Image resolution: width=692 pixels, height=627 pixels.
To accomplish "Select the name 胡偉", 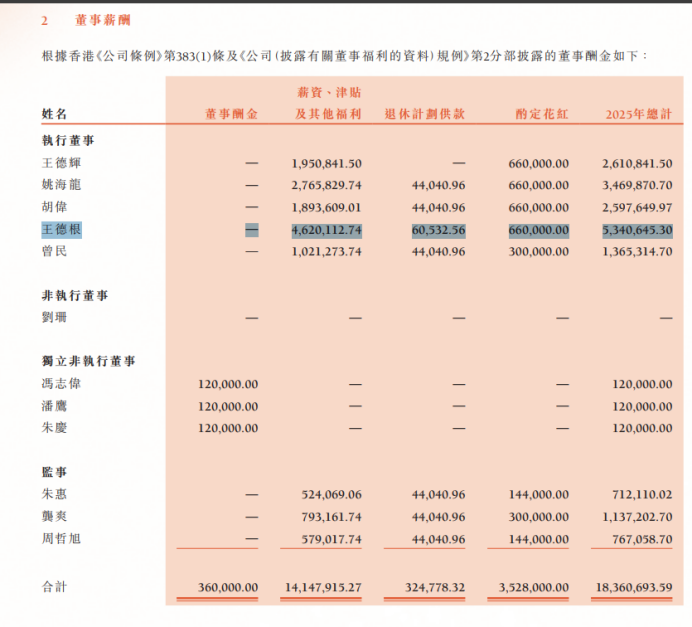I will point(54,207).
